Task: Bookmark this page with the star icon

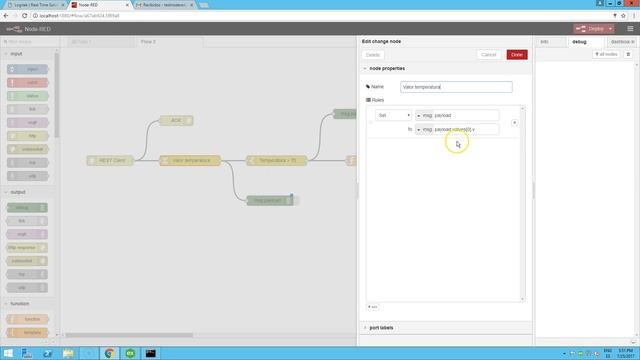Action: point(623,16)
